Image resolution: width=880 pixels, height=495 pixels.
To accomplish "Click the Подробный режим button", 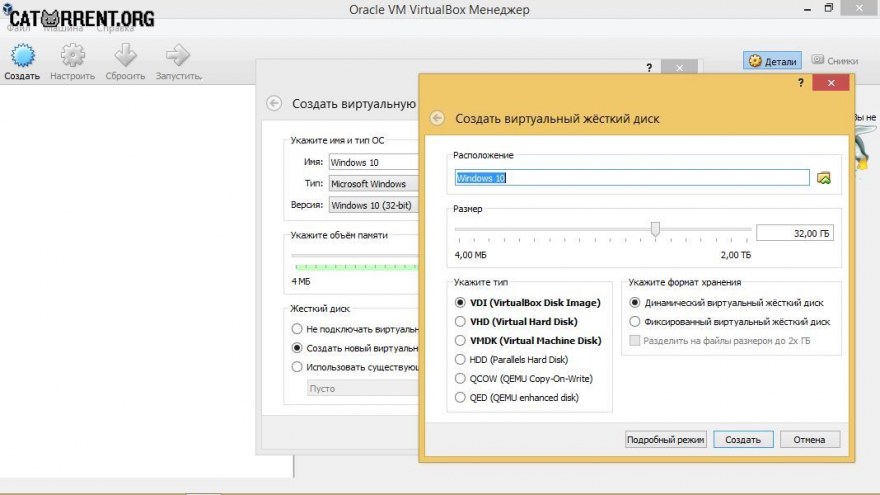I will point(666,439).
